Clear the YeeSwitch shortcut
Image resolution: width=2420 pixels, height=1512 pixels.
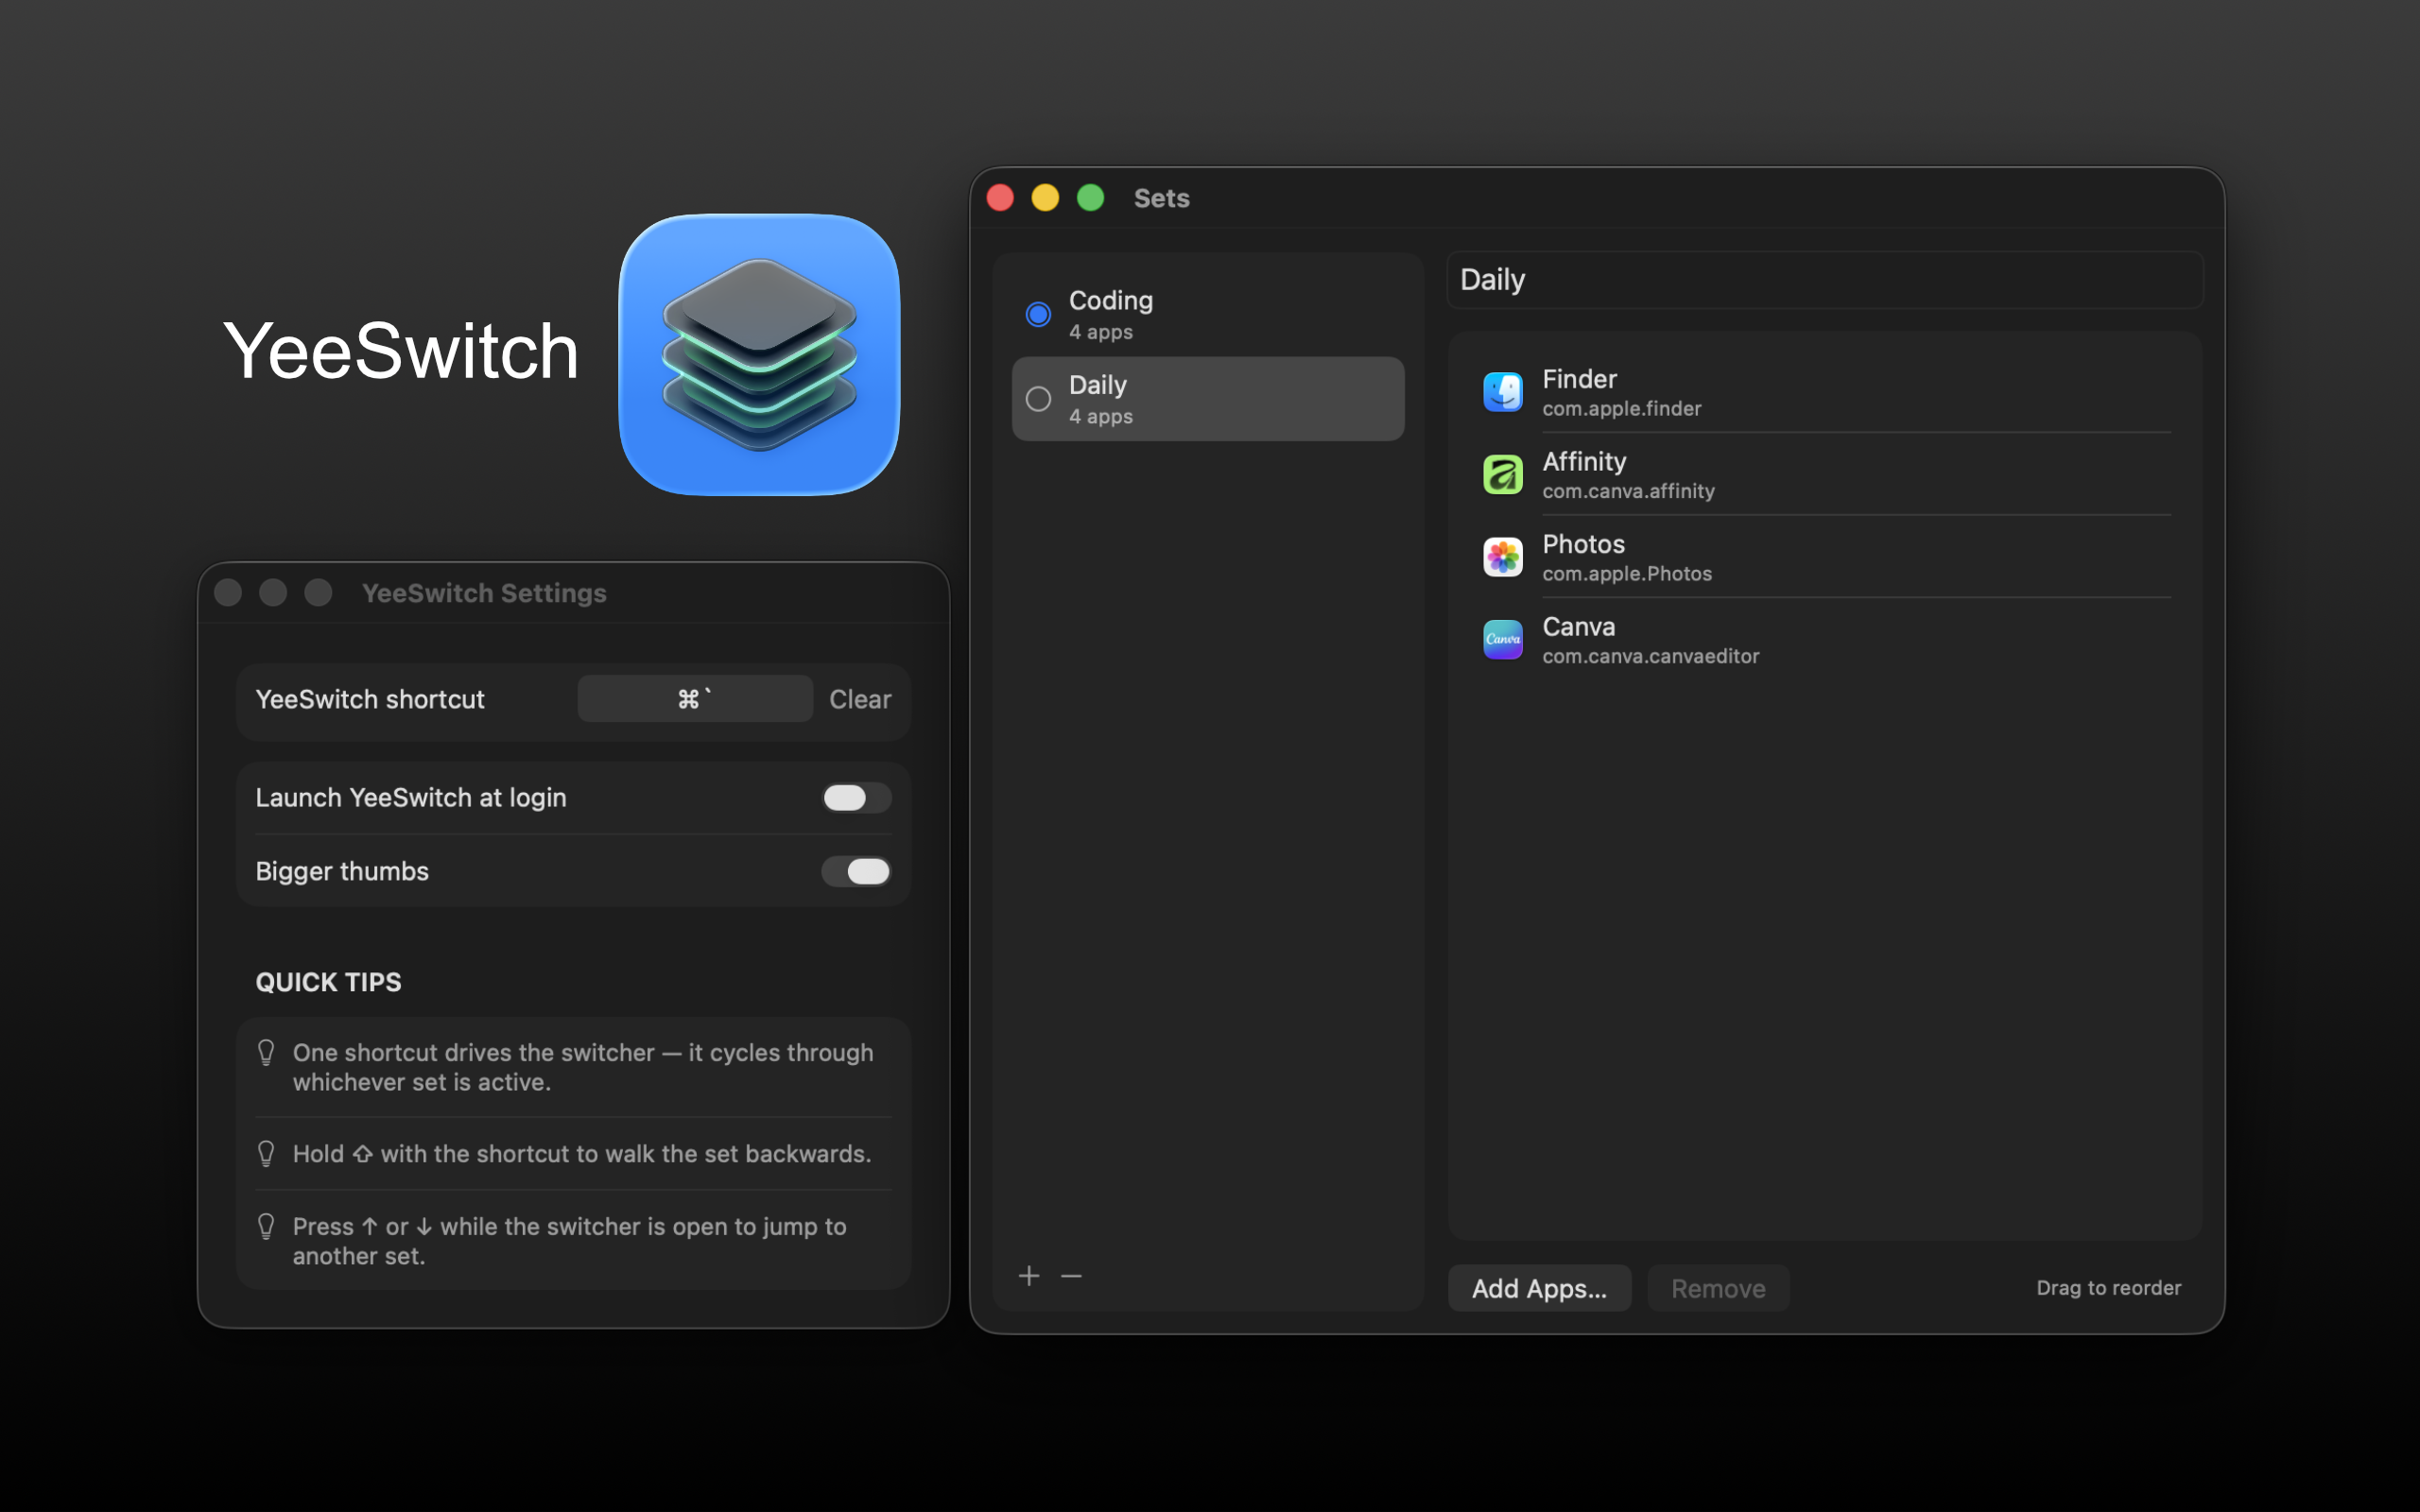(860, 699)
